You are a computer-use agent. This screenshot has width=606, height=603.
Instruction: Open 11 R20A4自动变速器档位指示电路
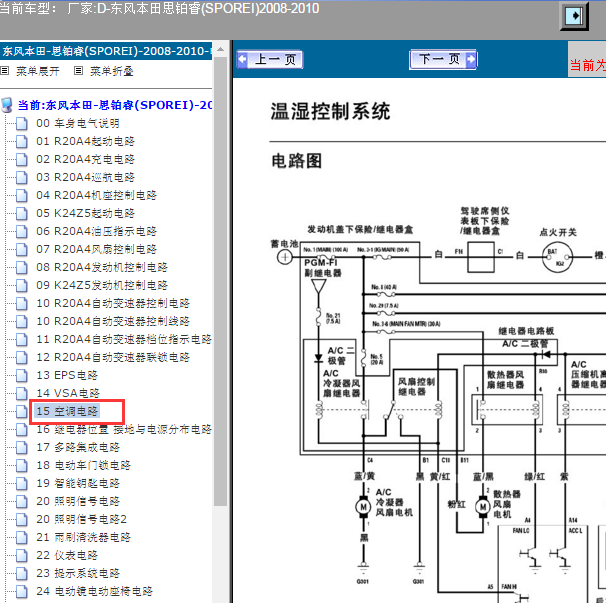tap(124, 339)
